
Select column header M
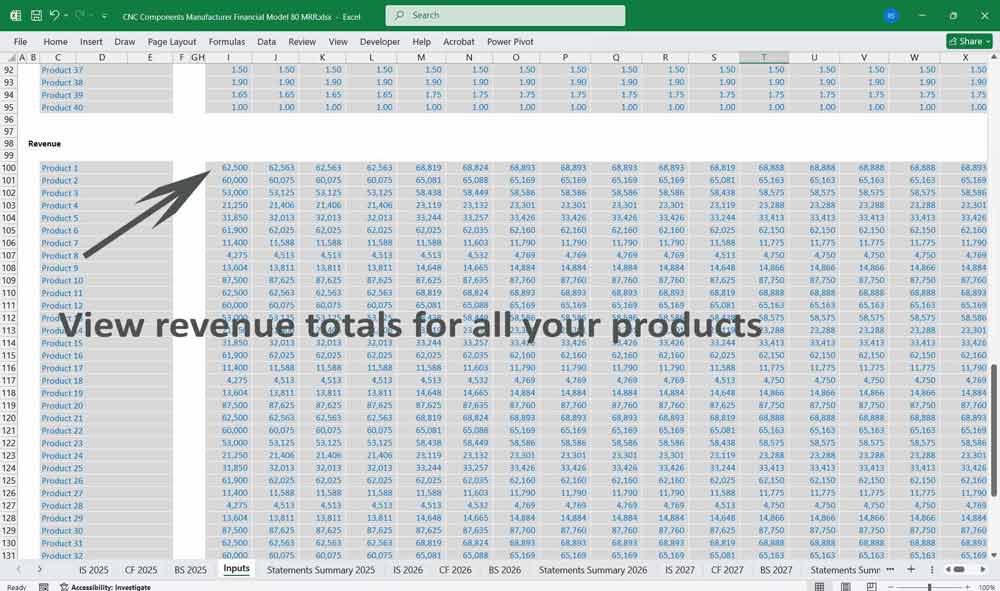[421, 57]
